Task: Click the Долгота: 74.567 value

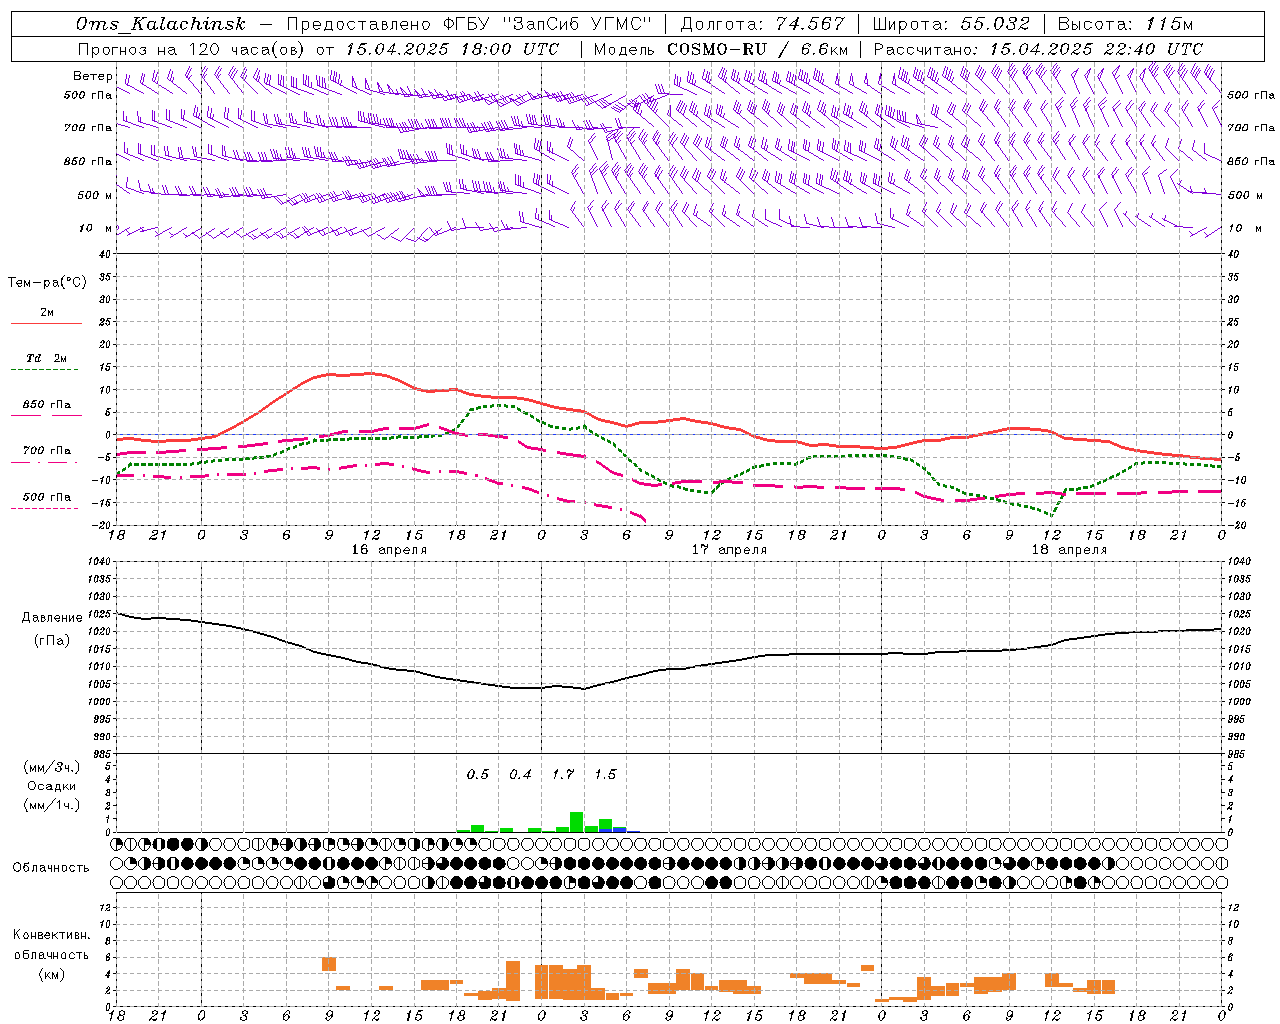Action: pyautogui.click(x=763, y=24)
